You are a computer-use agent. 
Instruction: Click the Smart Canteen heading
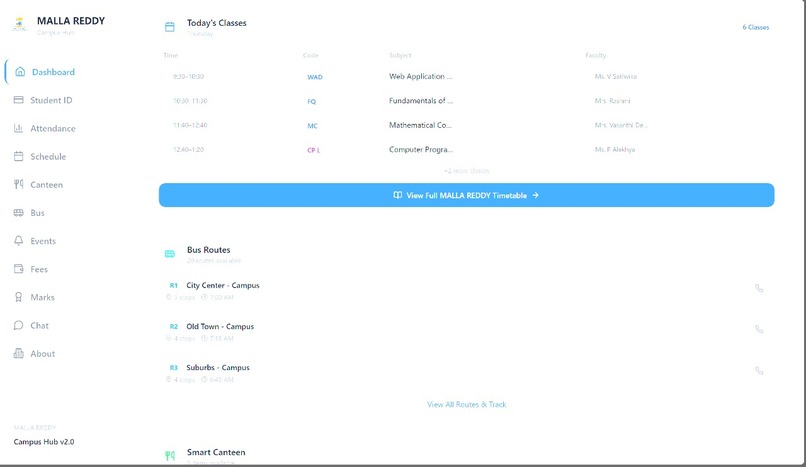[216, 452]
